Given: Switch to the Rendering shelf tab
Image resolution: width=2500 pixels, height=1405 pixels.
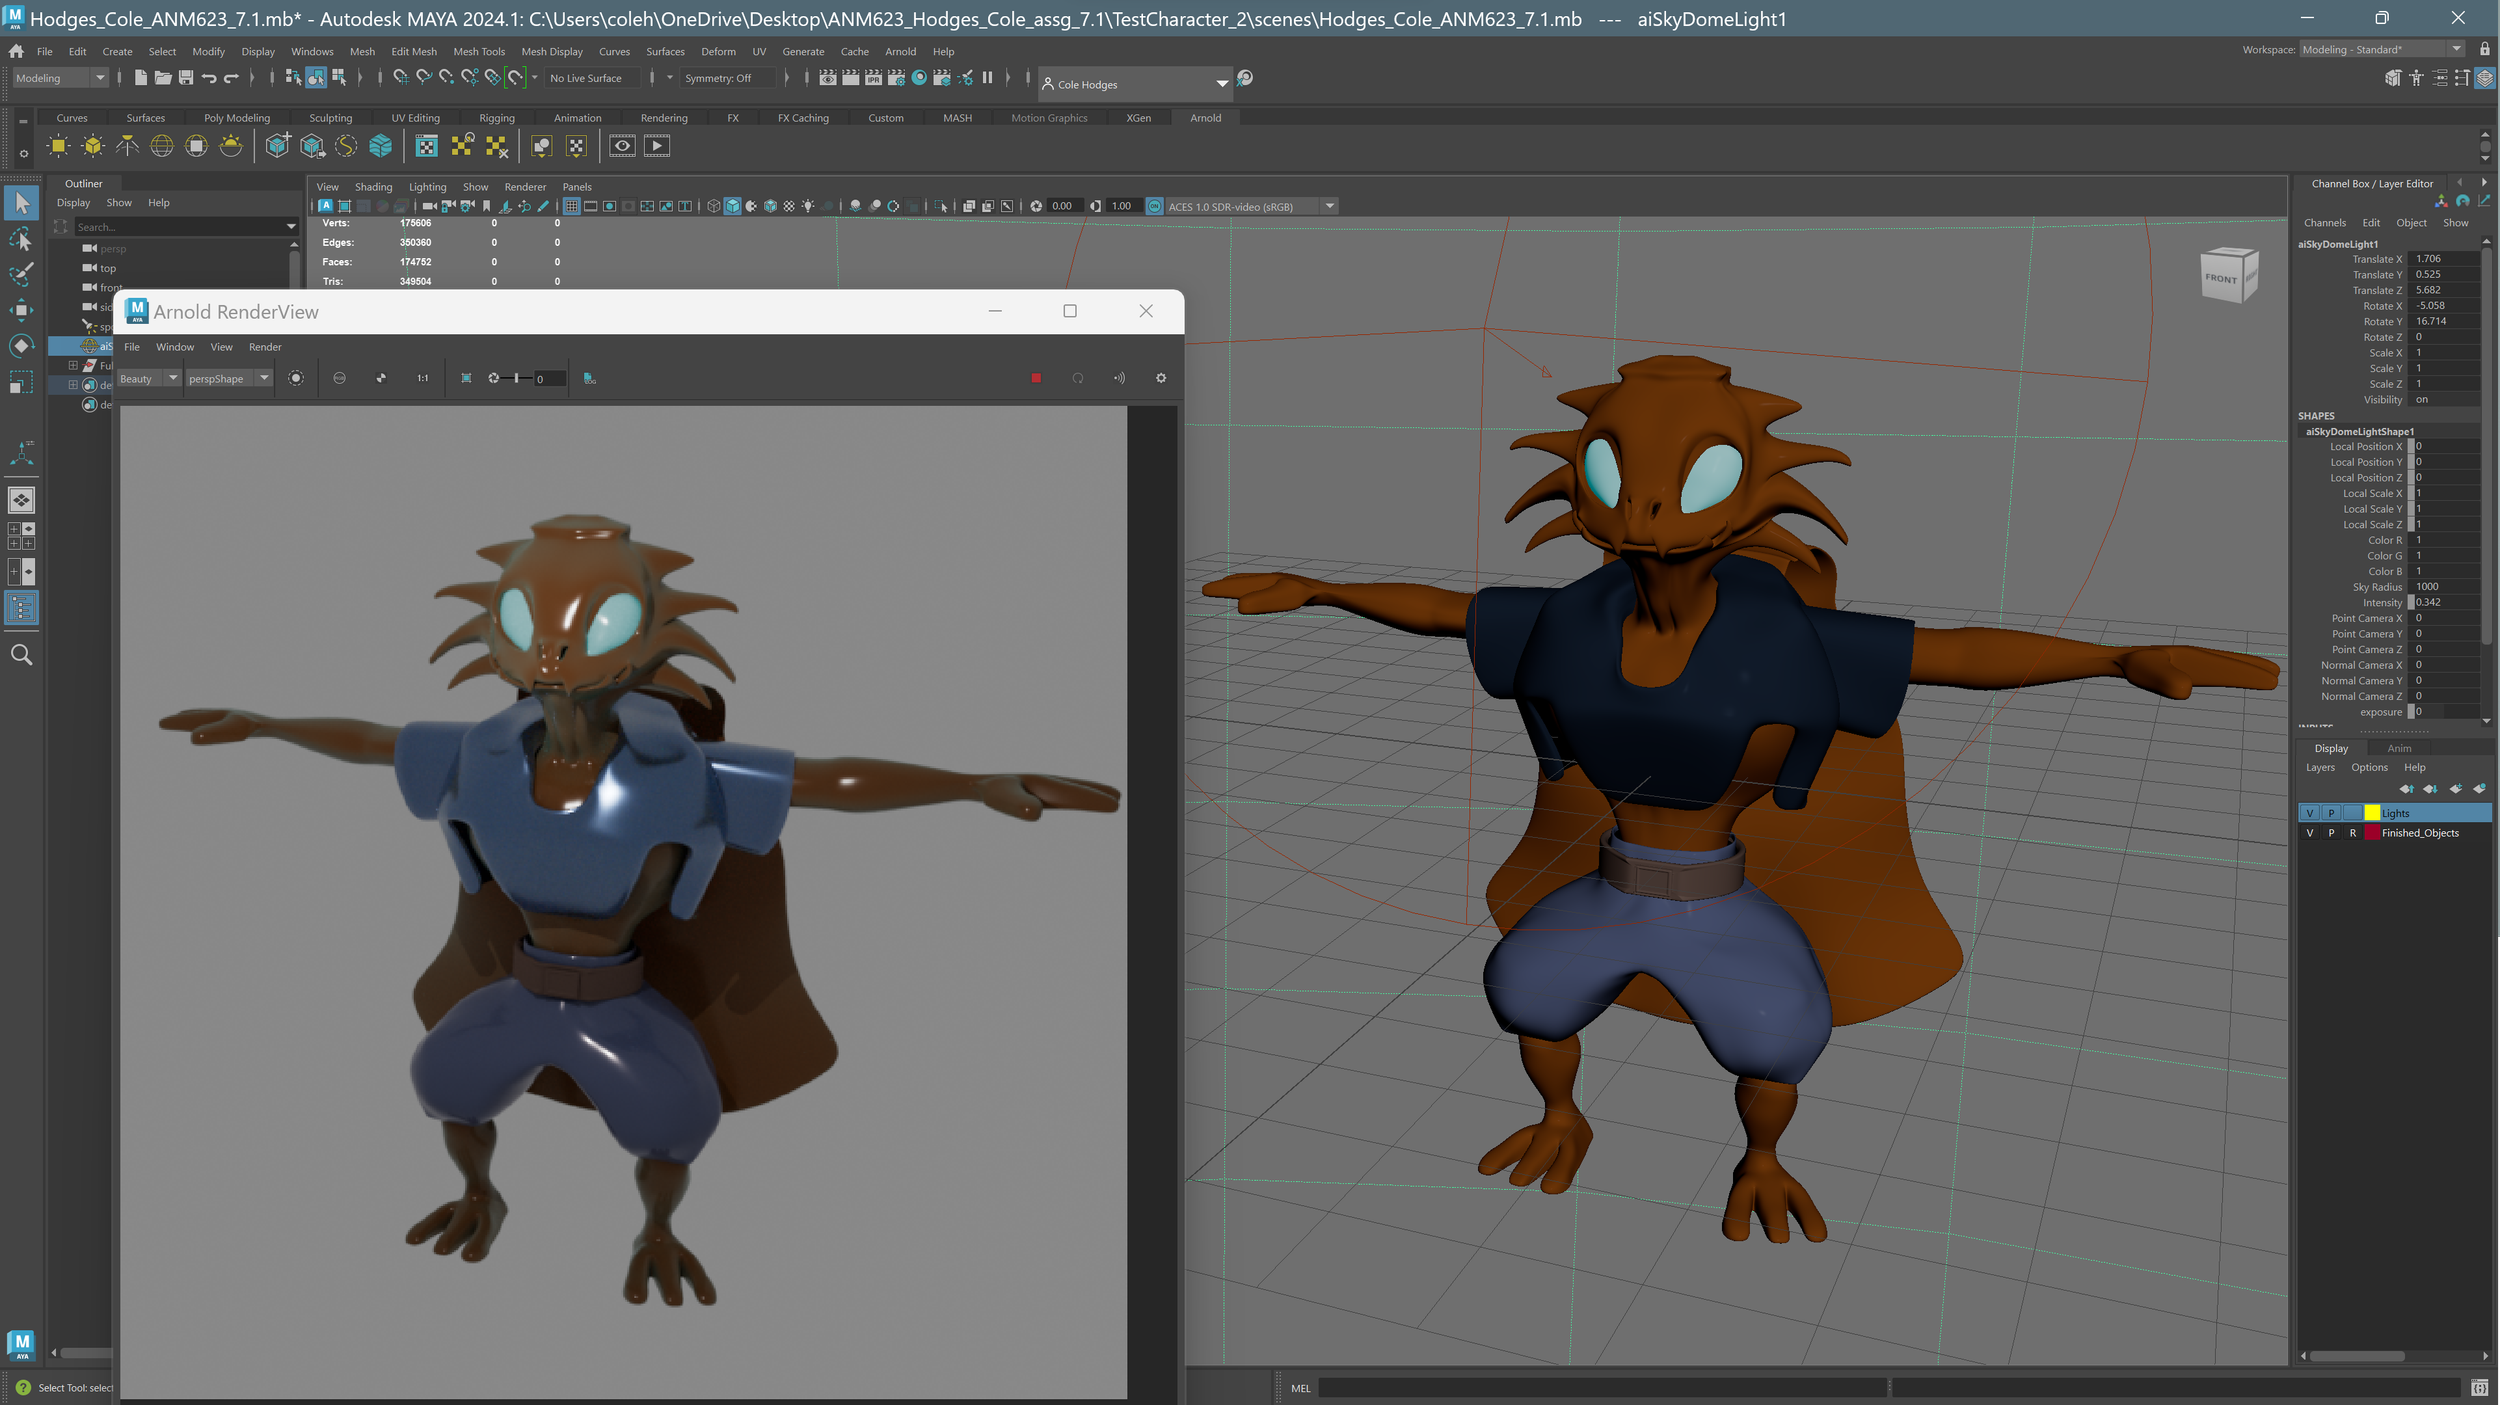Looking at the screenshot, I should tap(663, 118).
